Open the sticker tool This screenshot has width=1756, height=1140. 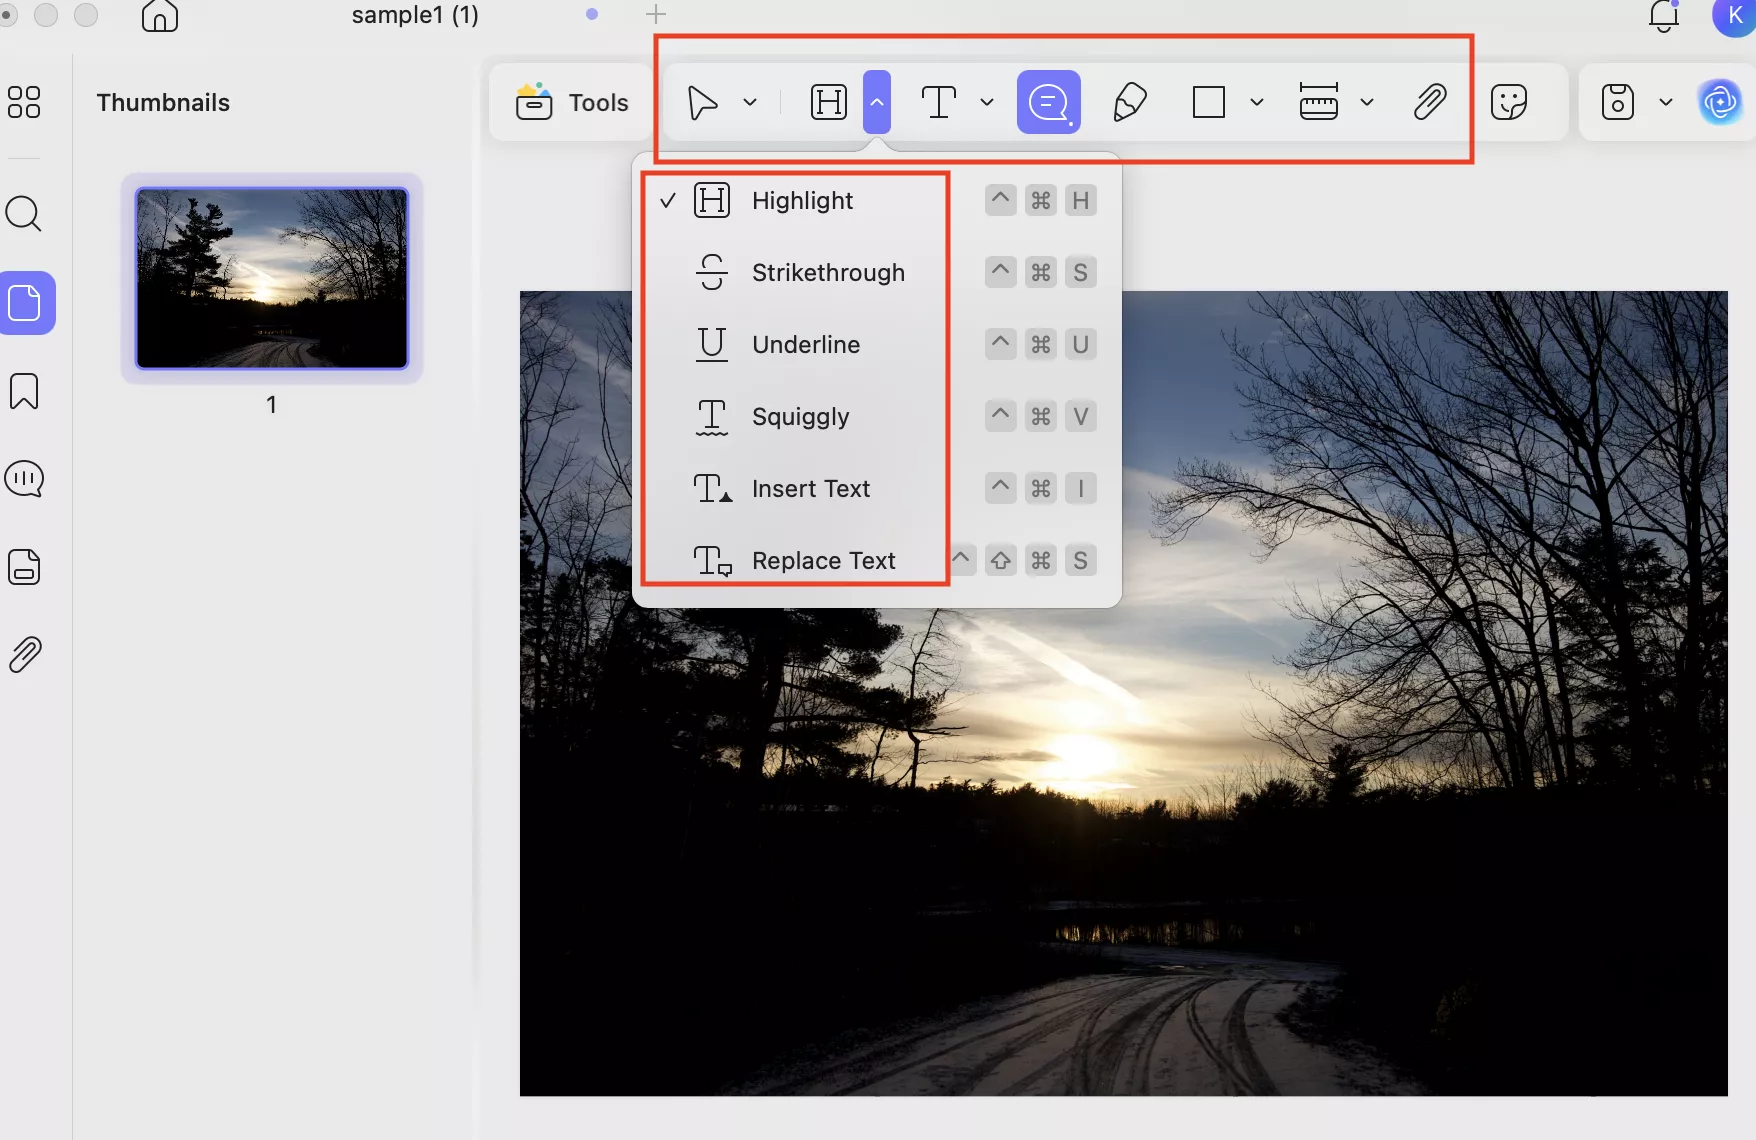click(x=1510, y=101)
